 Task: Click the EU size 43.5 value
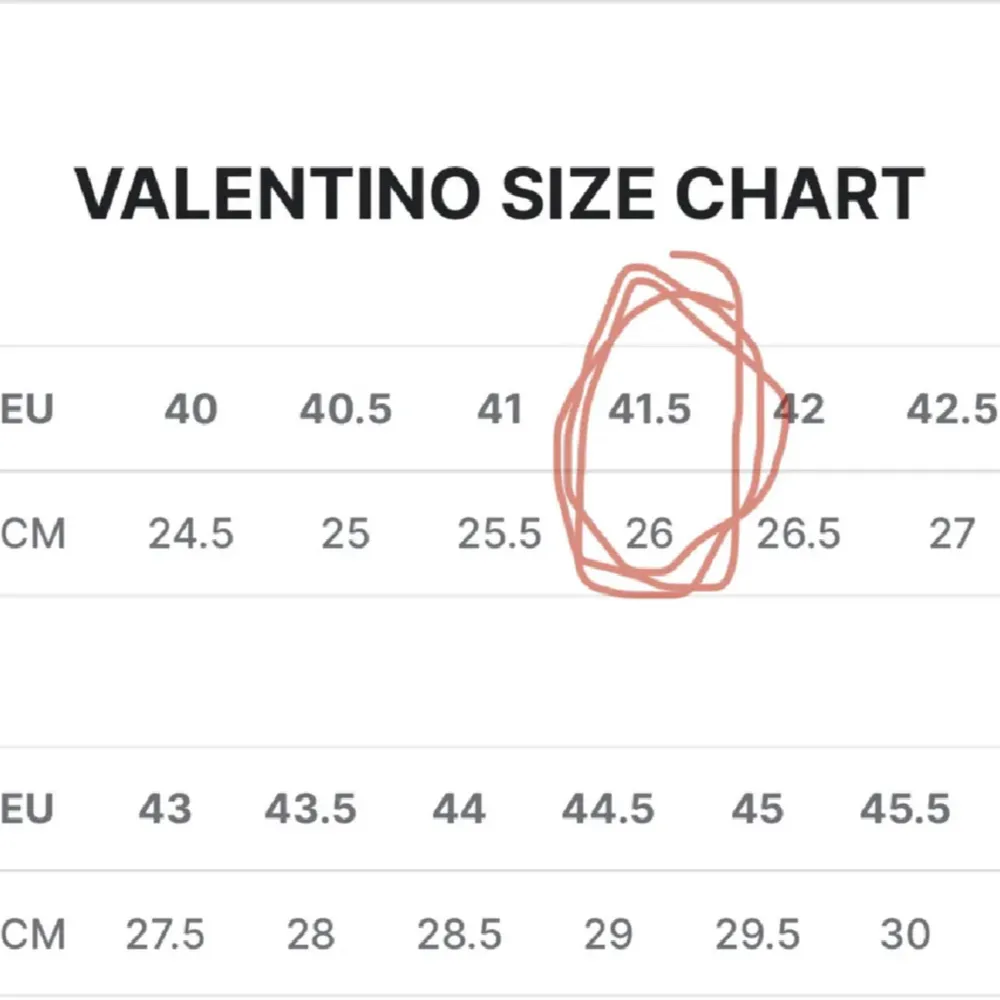pos(311,808)
